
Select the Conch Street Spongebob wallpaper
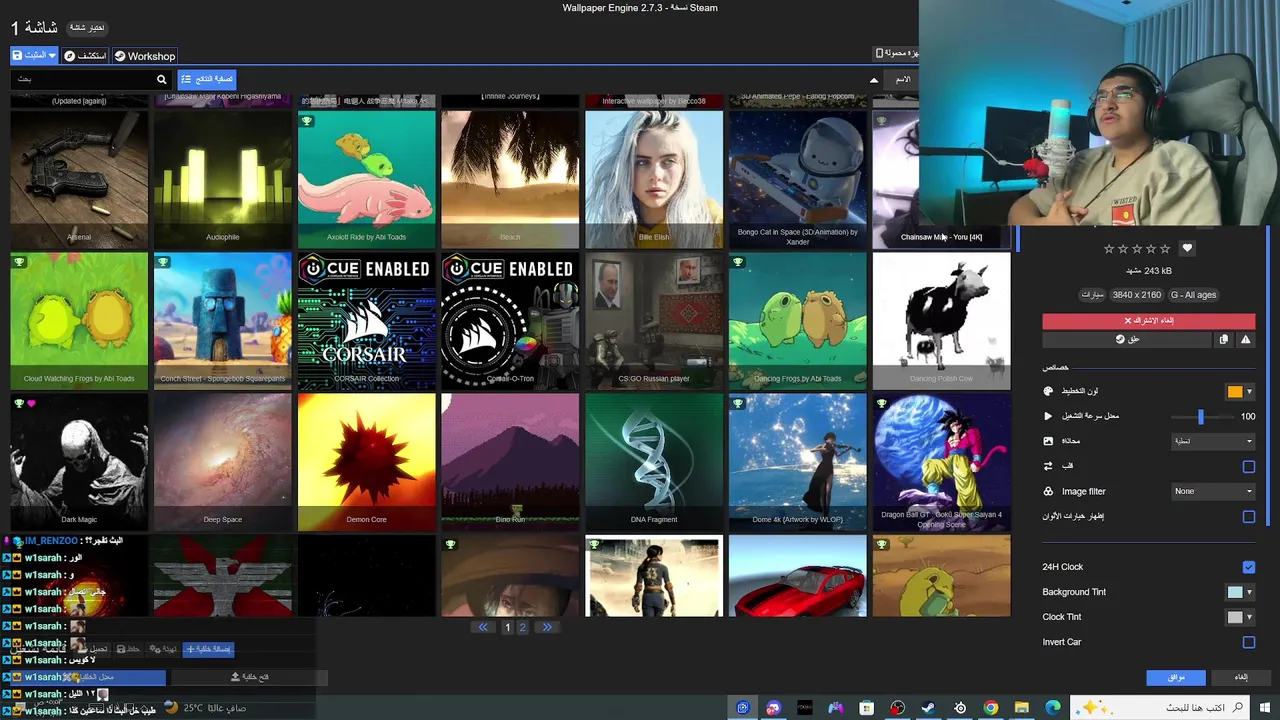click(x=222, y=320)
